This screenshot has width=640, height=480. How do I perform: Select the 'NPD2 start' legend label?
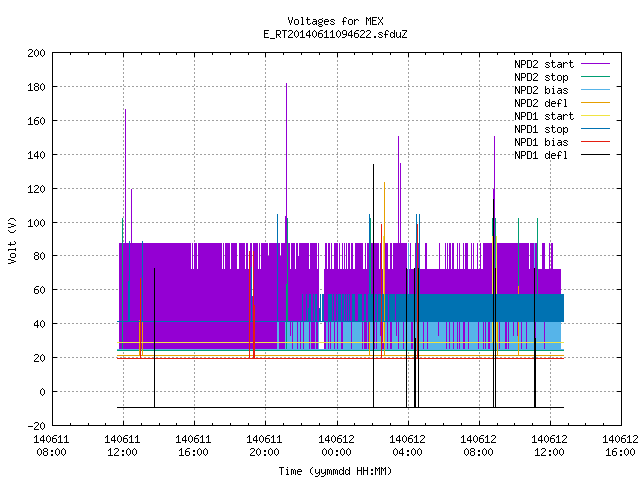click(x=544, y=64)
